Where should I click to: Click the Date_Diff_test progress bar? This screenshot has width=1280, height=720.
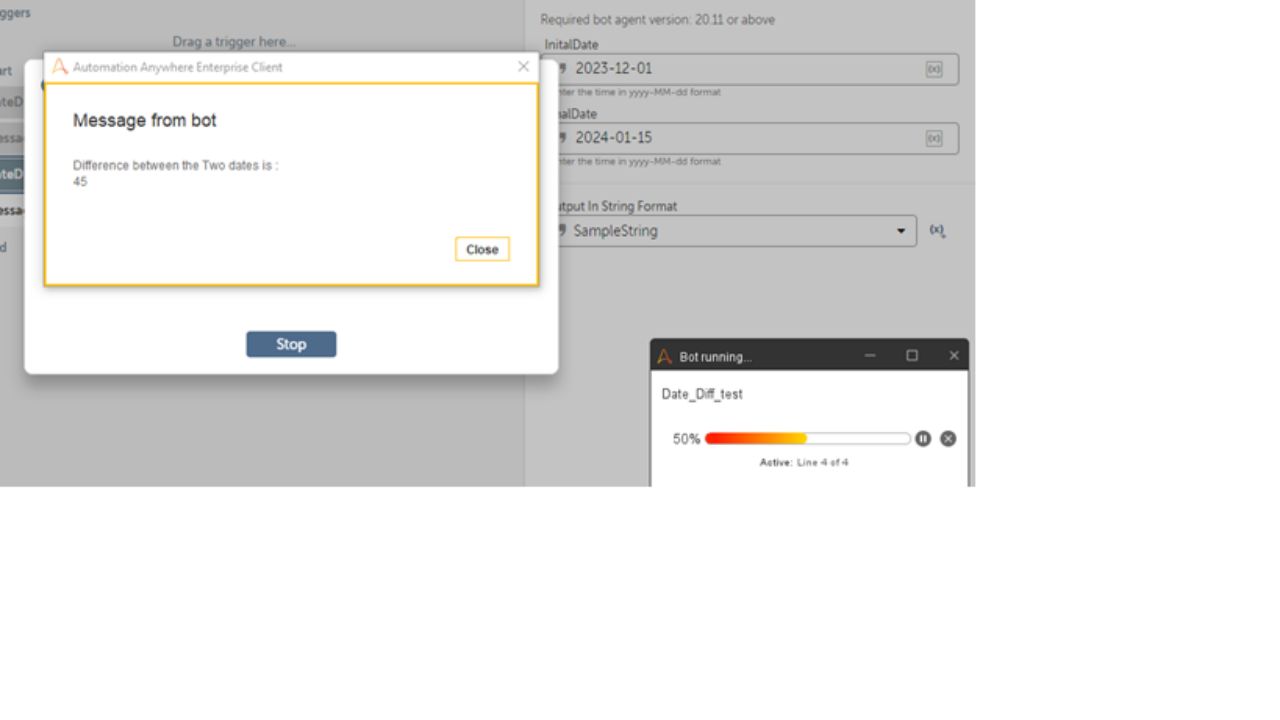(807, 438)
